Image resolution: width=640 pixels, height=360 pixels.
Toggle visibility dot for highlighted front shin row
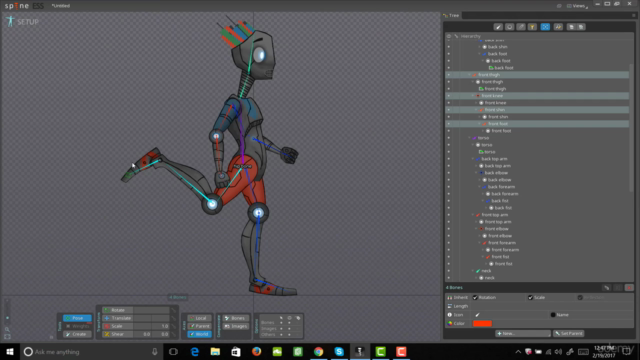click(x=449, y=110)
